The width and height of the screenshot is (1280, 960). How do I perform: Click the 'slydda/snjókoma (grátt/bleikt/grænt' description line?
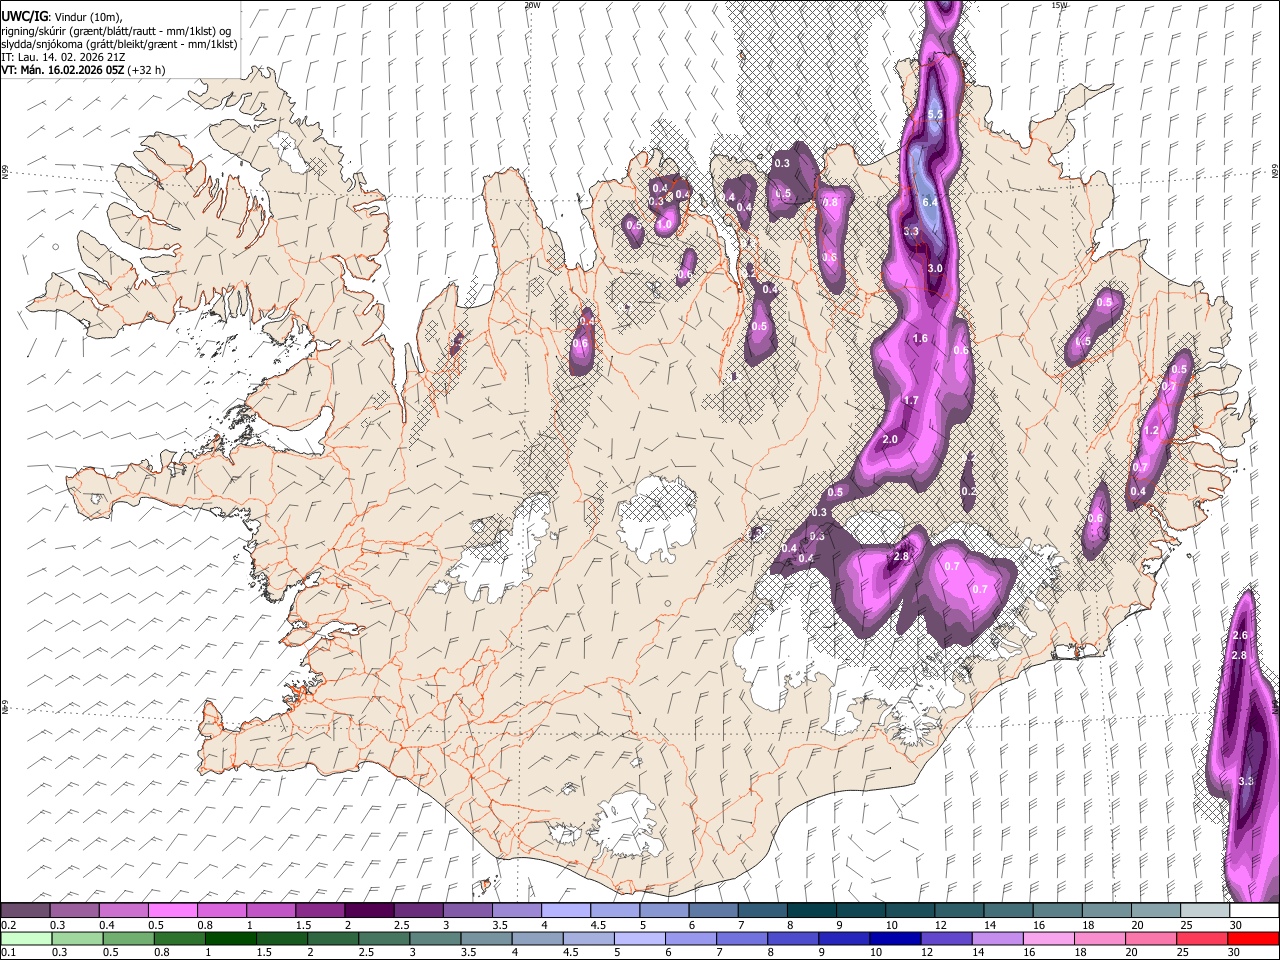[119, 44]
